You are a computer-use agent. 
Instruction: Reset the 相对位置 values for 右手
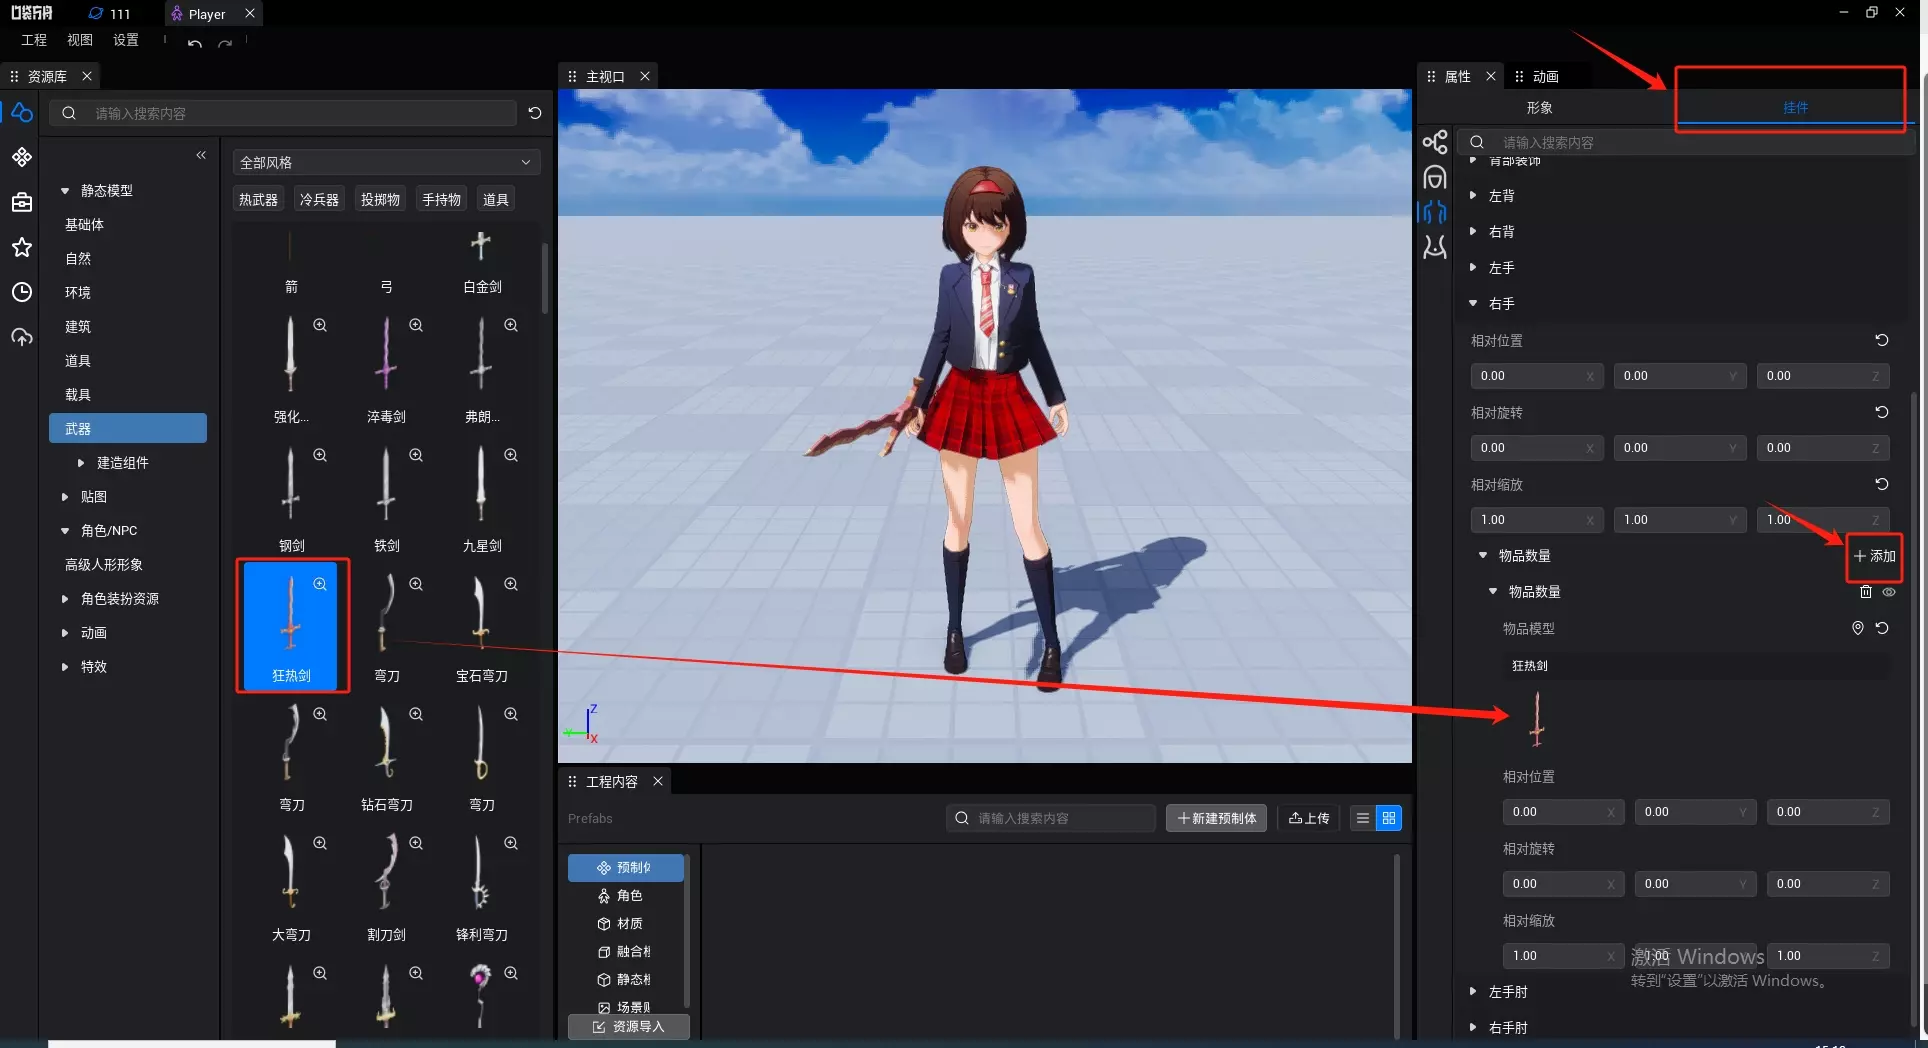coord(1881,340)
